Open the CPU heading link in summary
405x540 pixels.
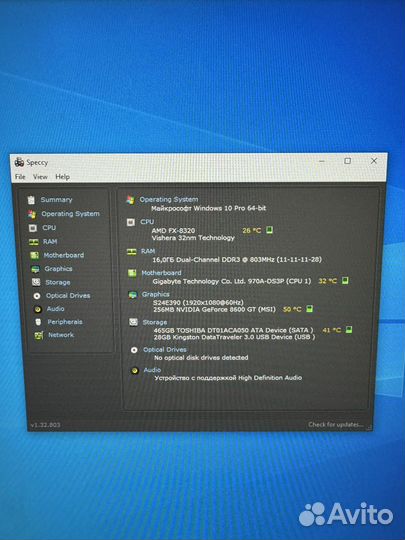(x=147, y=222)
